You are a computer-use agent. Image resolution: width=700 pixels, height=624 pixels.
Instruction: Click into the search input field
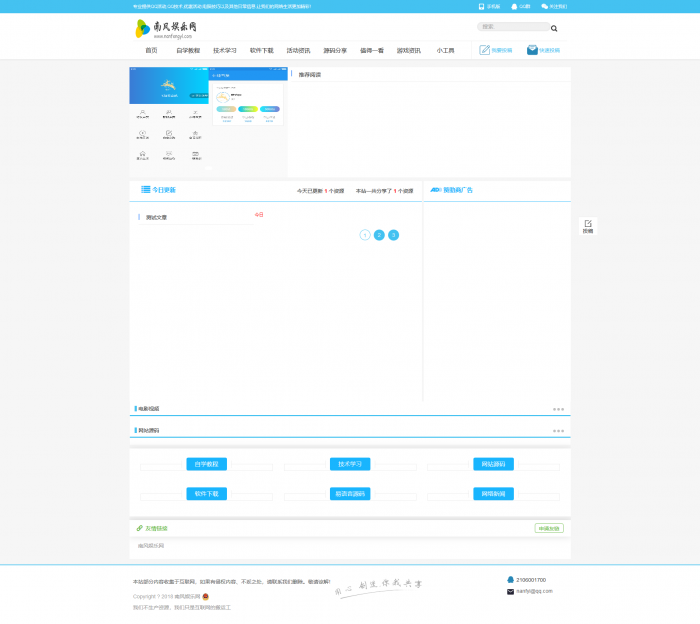tap(512, 27)
